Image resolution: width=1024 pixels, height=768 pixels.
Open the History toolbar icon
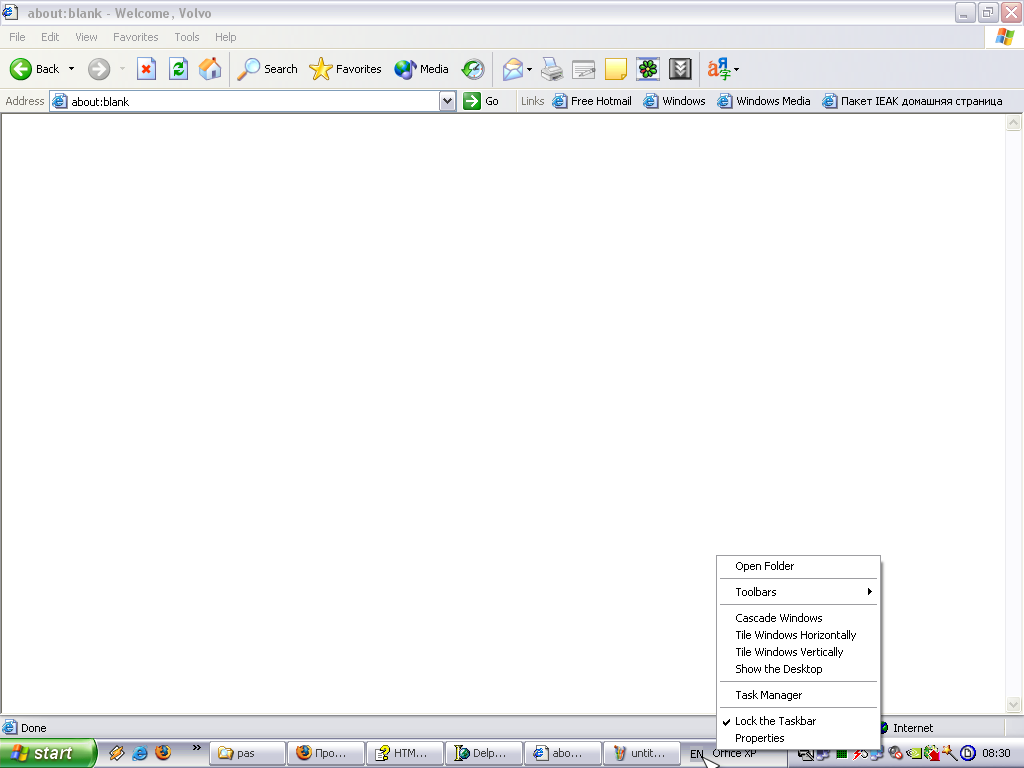pyautogui.click(x=473, y=69)
